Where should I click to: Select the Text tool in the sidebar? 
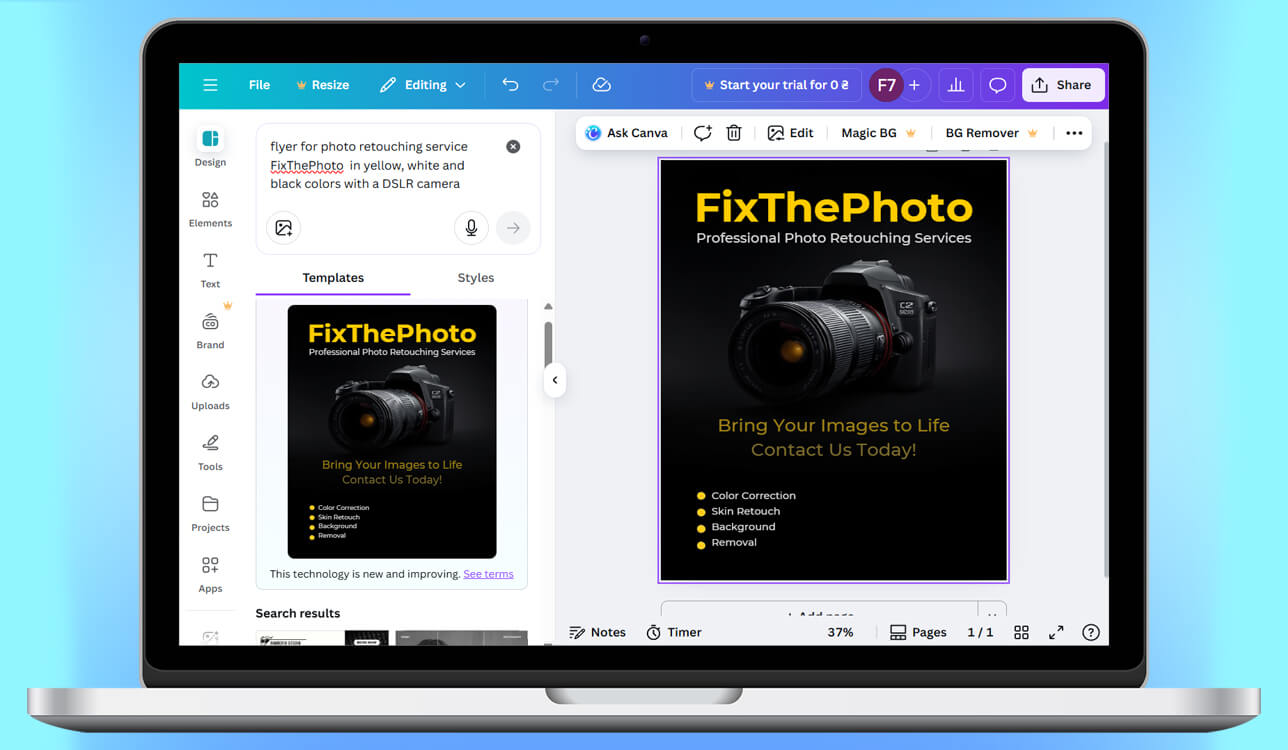(x=210, y=269)
